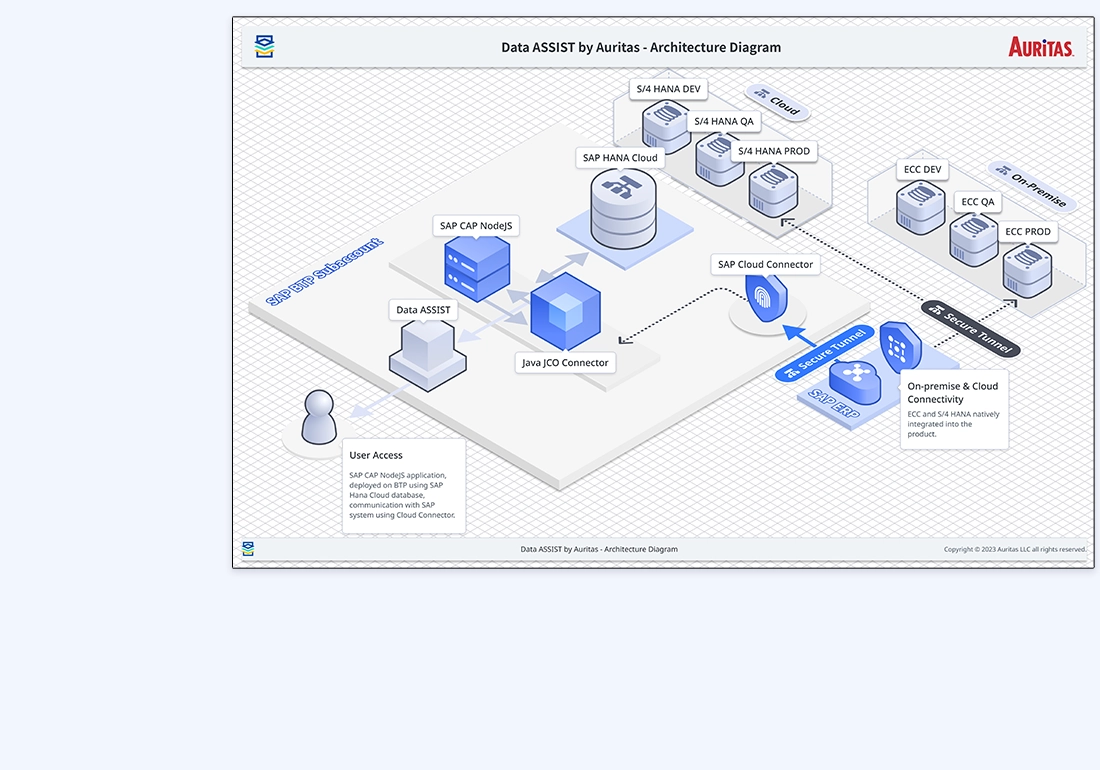Click the ECC and S/4 HANA integration description

coord(953,424)
